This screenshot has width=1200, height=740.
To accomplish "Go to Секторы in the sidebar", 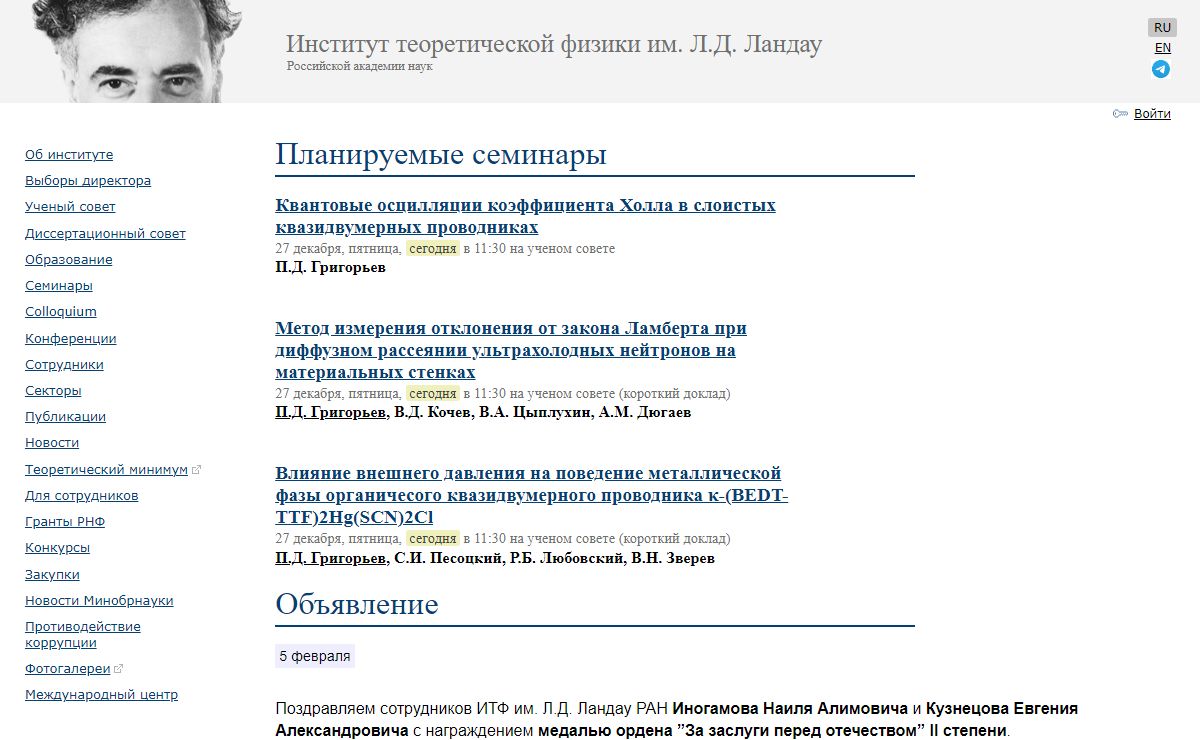I will (x=53, y=391).
